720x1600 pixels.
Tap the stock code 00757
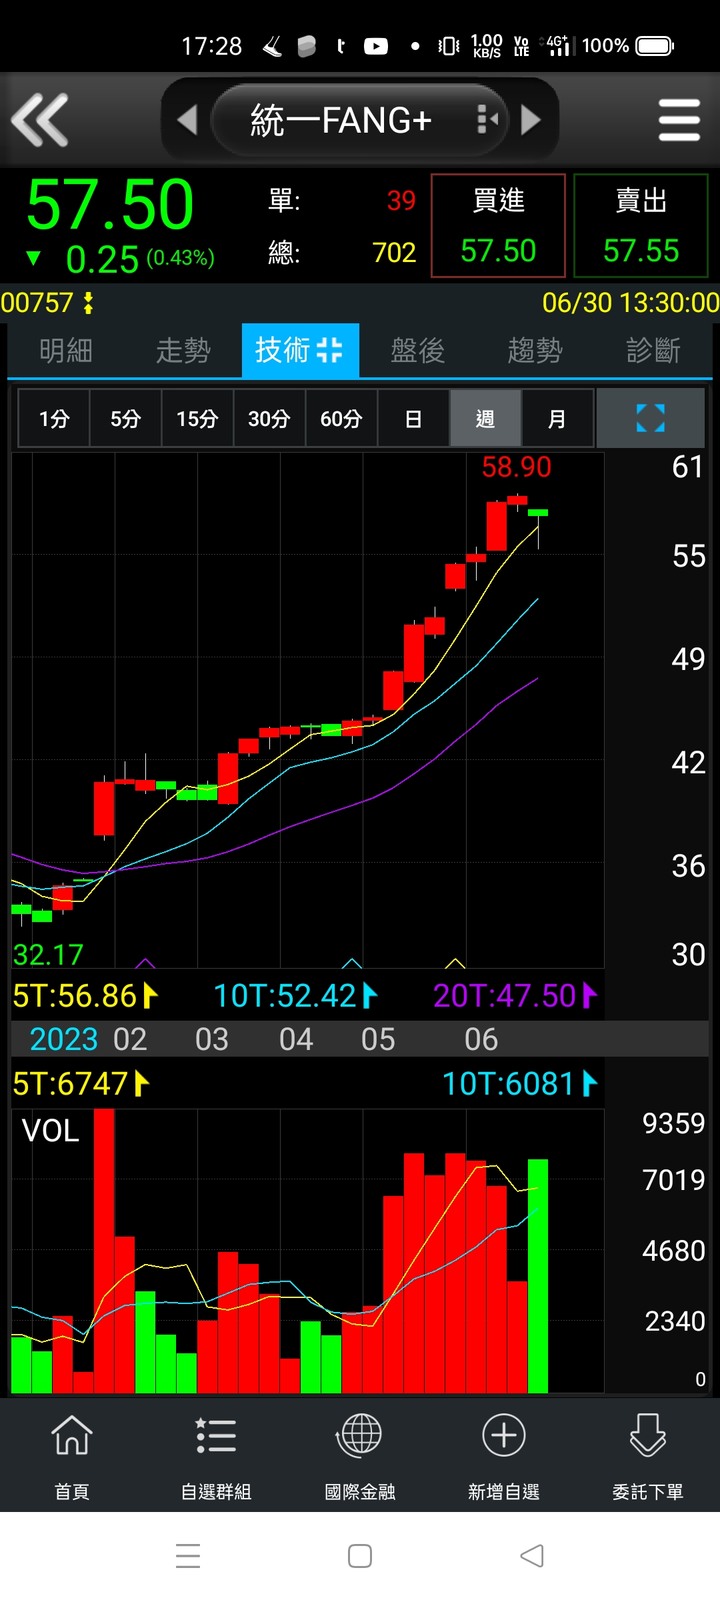(x=37, y=303)
